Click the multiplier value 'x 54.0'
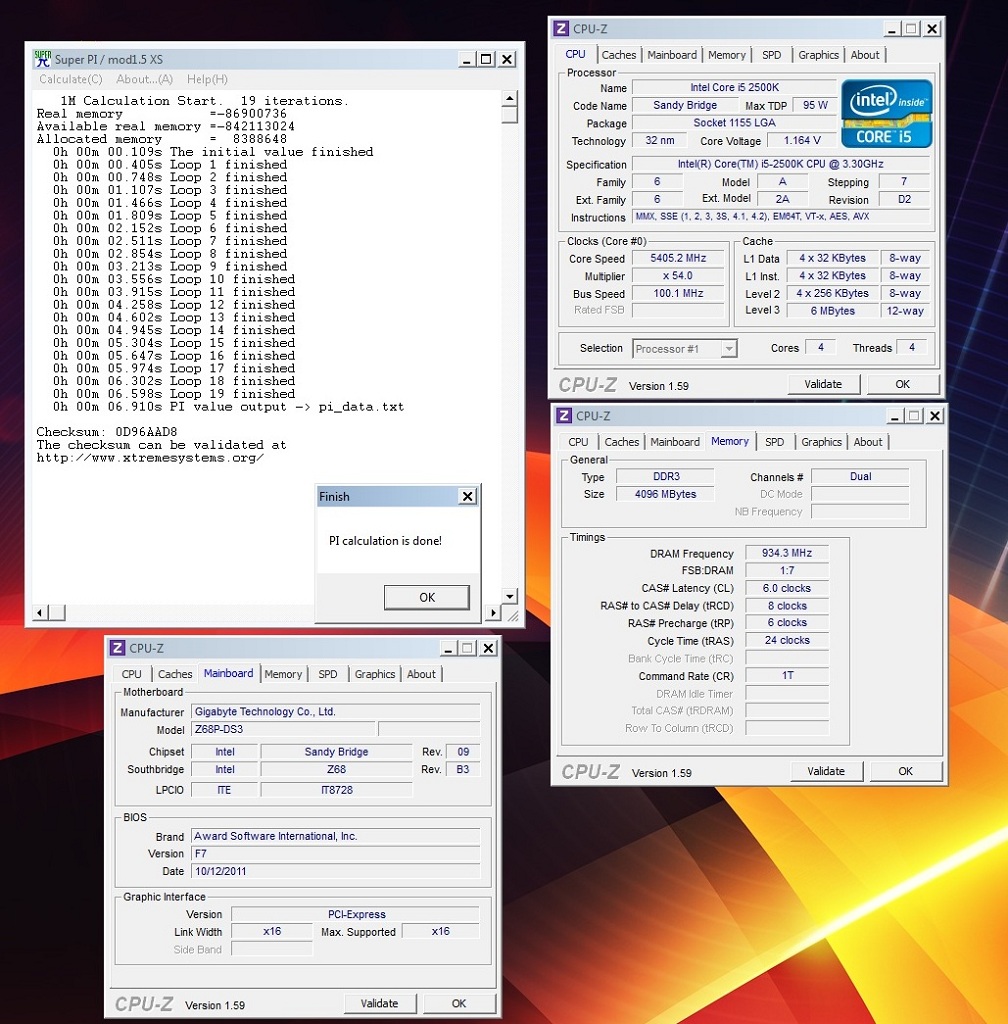 click(x=678, y=276)
